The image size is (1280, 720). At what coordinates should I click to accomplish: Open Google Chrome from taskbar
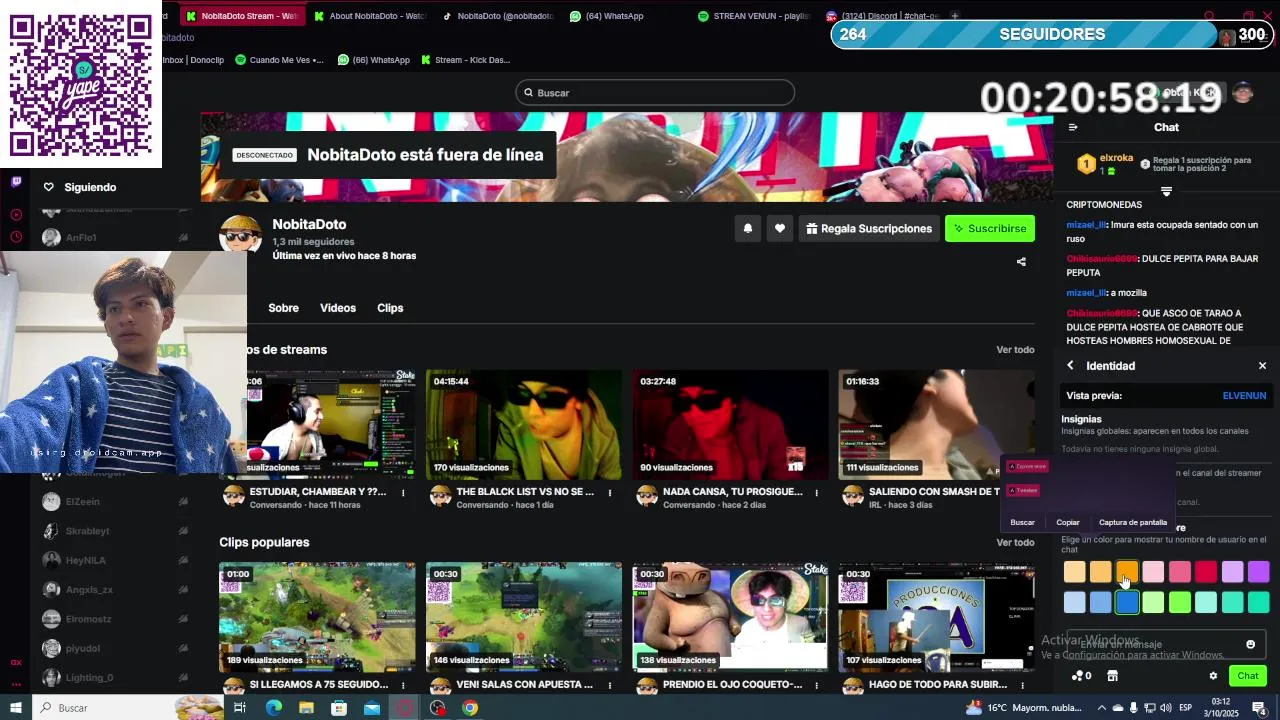(470, 708)
